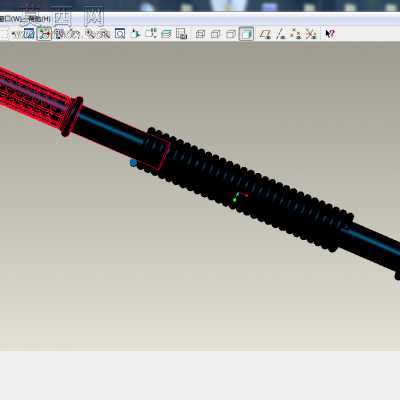Switch display to No Hidden style
Screen dimensions: 400x400
click(x=231, y=34)
